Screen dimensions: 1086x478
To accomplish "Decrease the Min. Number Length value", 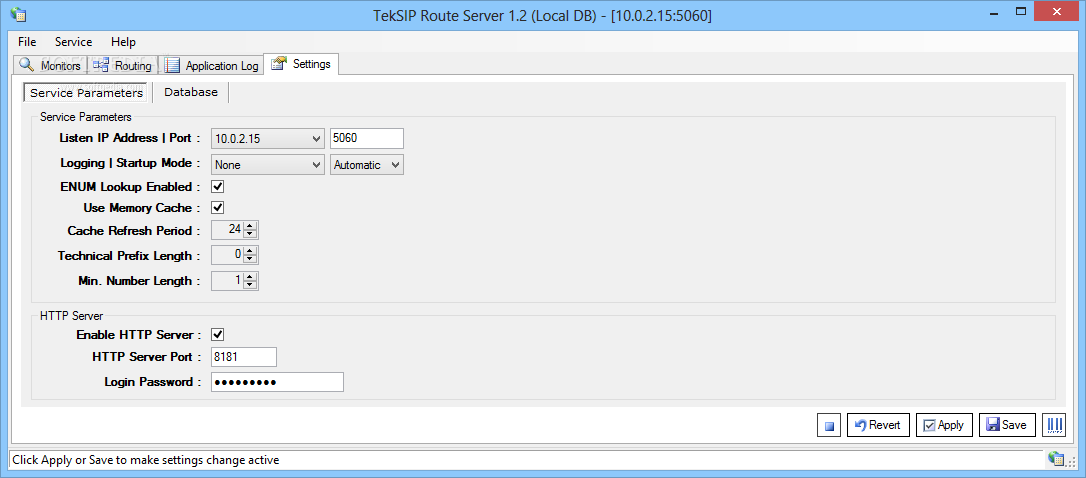I will [250, 285].
